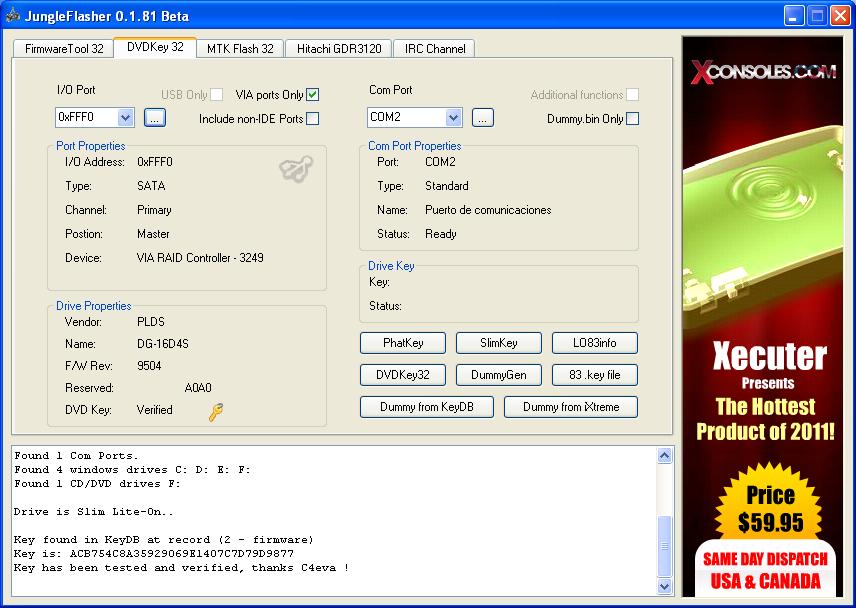Viewport: 856px width, 608px height.
Task: Click the drive connector icon in Port Properties
Action: coord(295,170)
